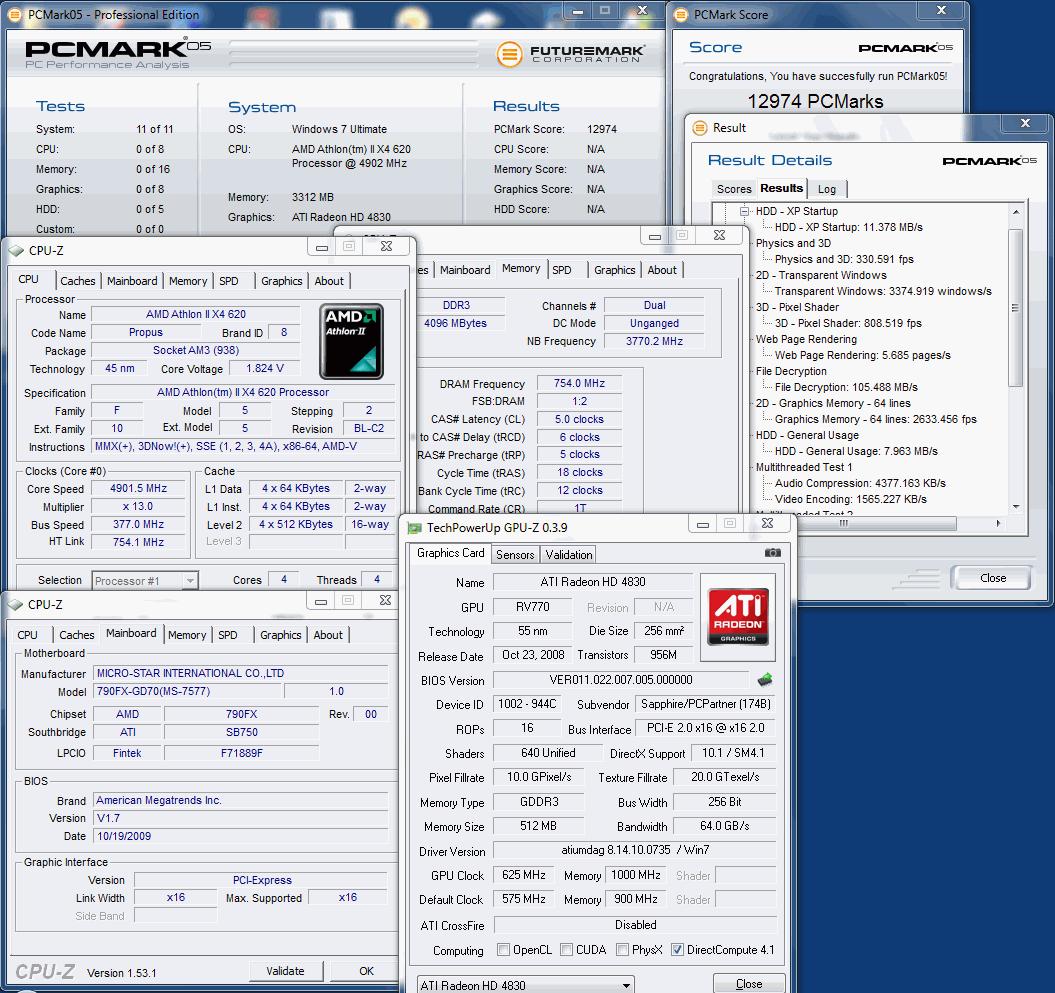Click the Futuremark orange logo icon
Image resolution: width=1055 pixels, height=993 pixels.
tap(509, 54)
